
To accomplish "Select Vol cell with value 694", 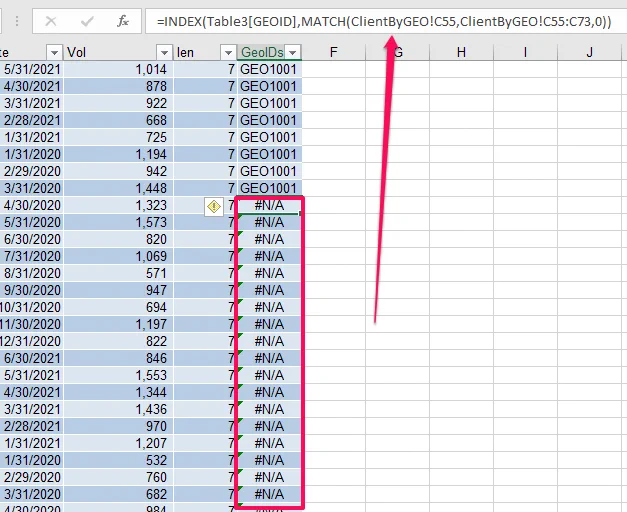I will [118, 308].
